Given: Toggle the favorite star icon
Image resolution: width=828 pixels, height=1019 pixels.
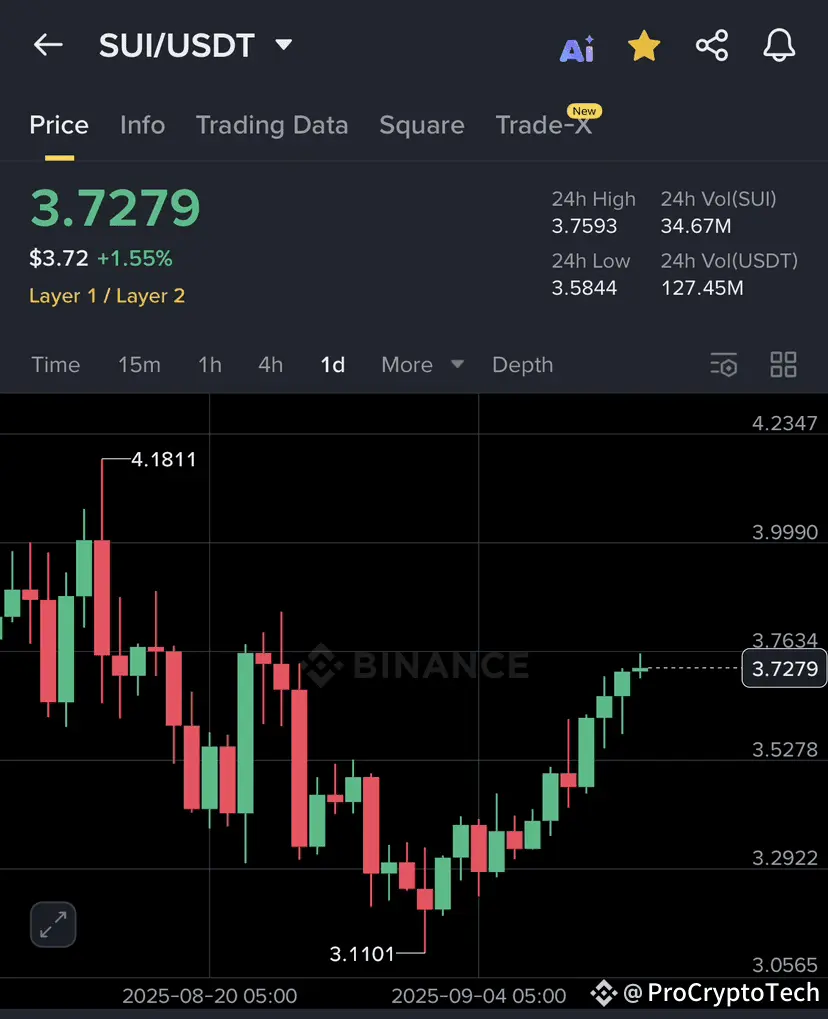Looking at the screenshot, I should [644, 45].
